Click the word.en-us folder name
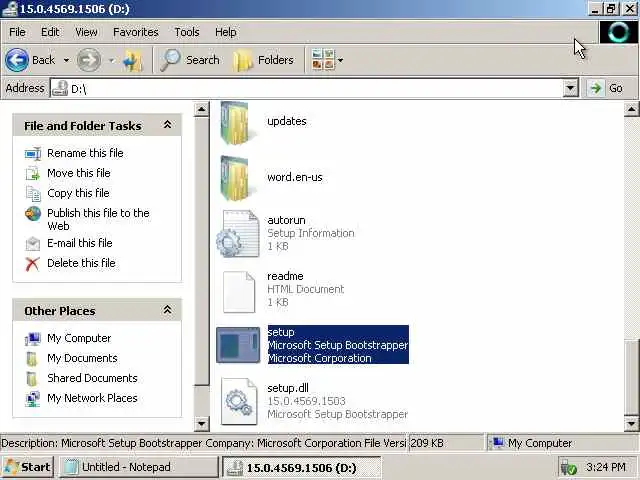Image resolution: width=640 pixels, height=480 pixels. click(x=295, y=177)
